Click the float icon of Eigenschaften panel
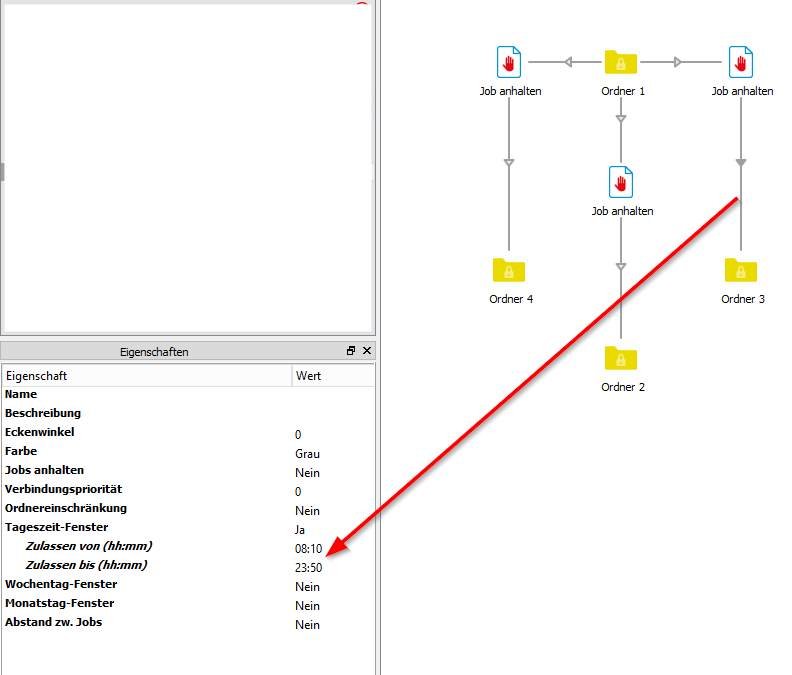The height and width of the screenshot is (675, 792). point(351,351)
